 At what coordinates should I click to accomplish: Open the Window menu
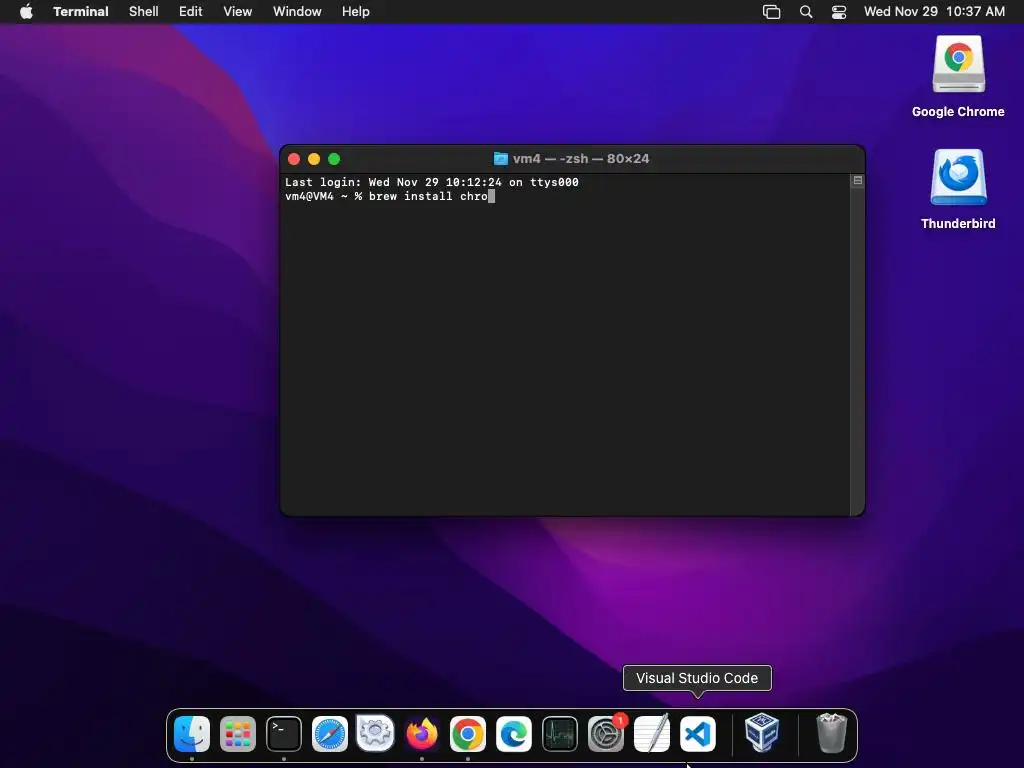[297, 11]
